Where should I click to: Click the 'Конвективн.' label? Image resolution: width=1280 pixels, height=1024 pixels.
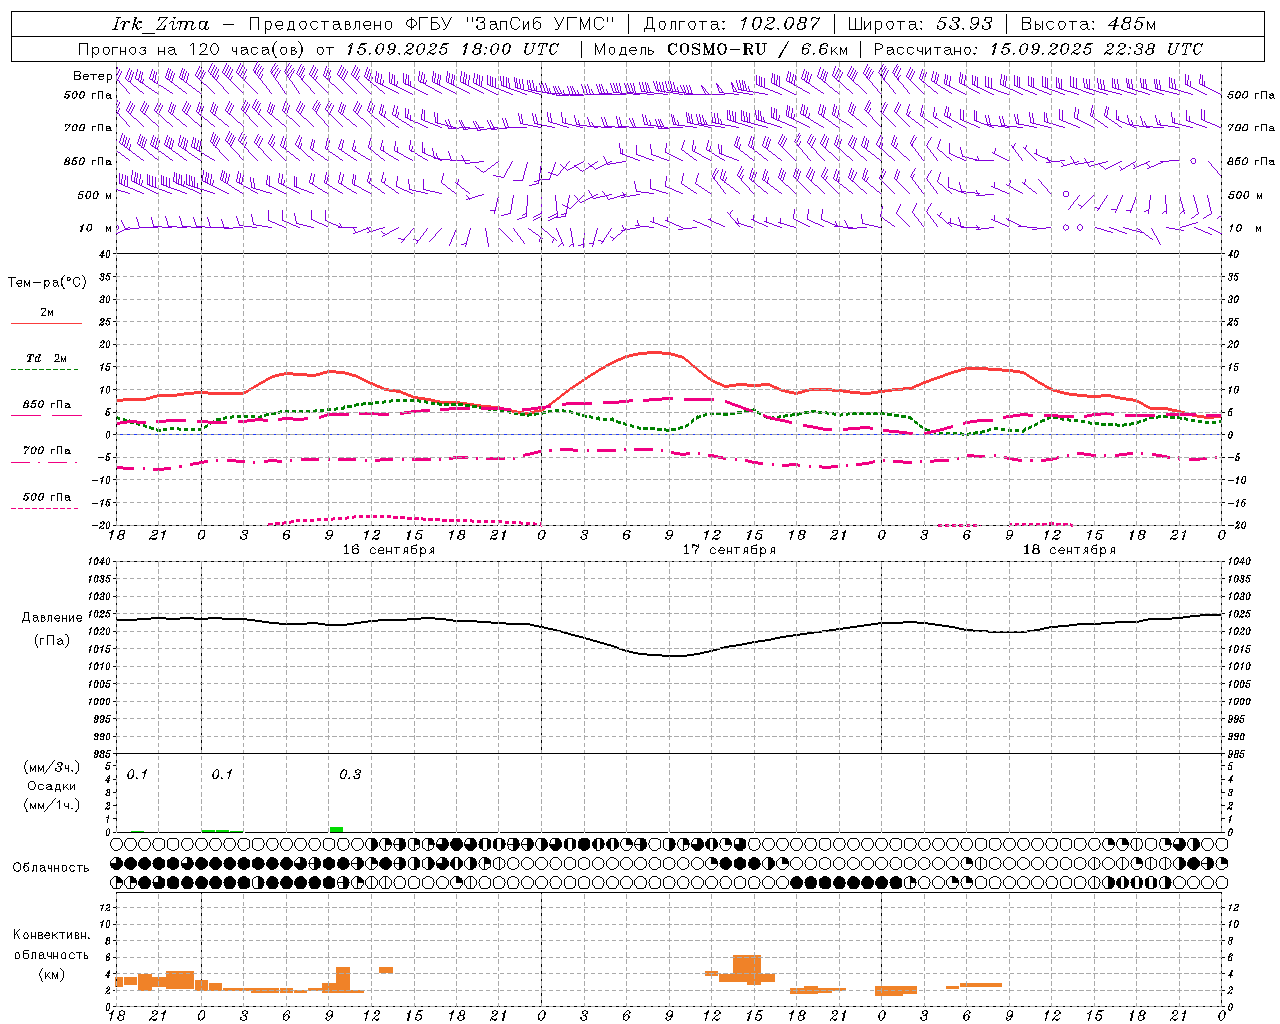[52, 935]
